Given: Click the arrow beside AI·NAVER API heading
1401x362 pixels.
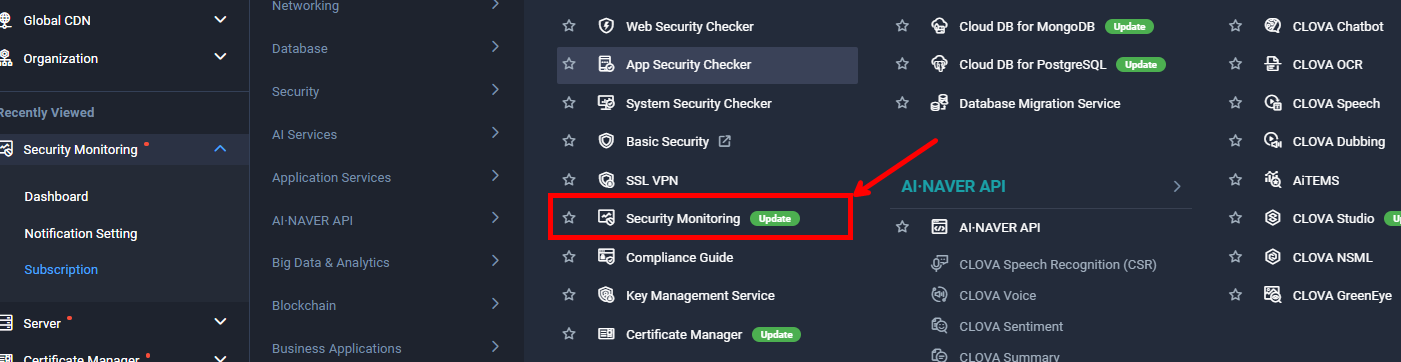Looking at the screenshot, I should click(x=1177, y=186).
